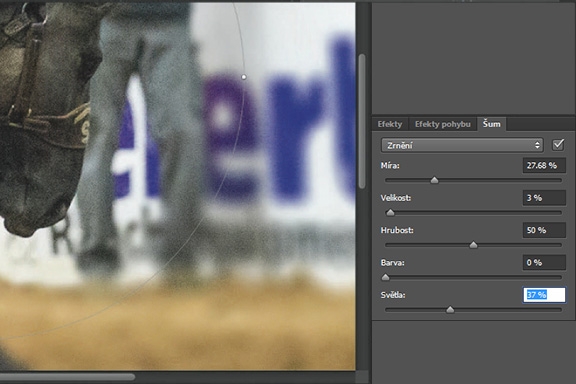576x384 pixels.
Task: Click the Hrubost slider handle
Action: [473, 245]
